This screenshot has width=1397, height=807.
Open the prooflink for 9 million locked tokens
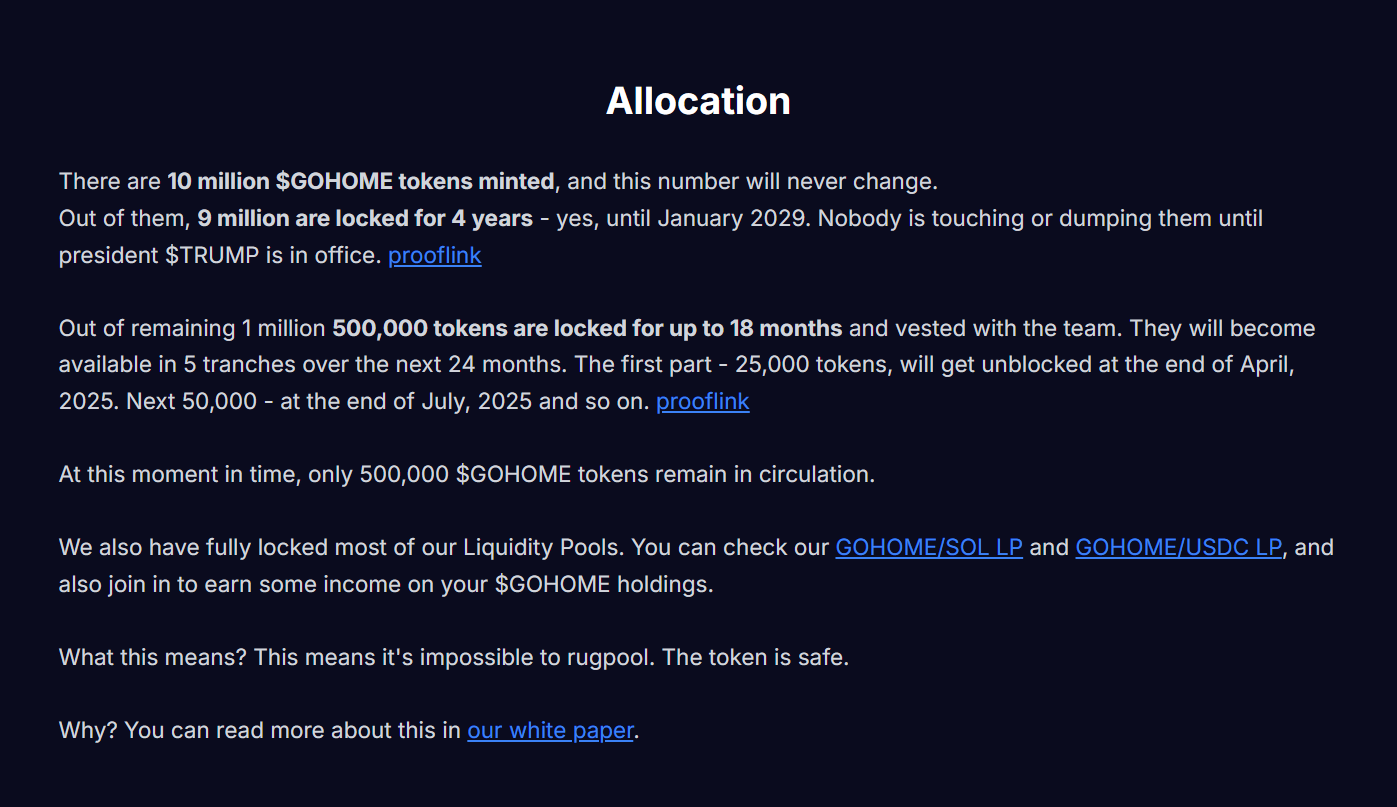pyautogui.click(x=435, y=255)
